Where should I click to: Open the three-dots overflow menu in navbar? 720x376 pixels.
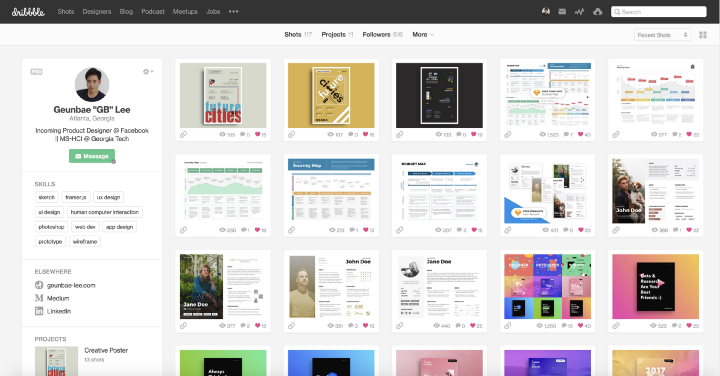click(233, 11)
